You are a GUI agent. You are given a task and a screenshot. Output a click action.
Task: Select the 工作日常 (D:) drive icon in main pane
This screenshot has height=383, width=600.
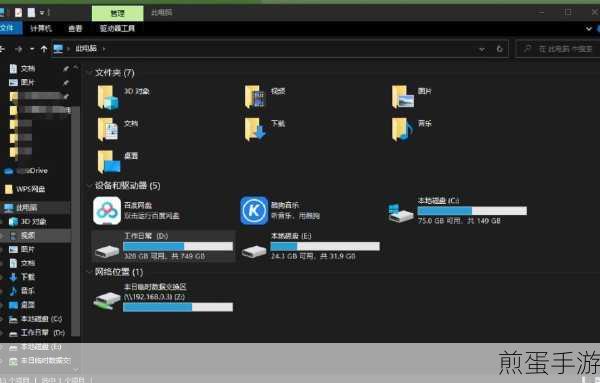point(107,251)
